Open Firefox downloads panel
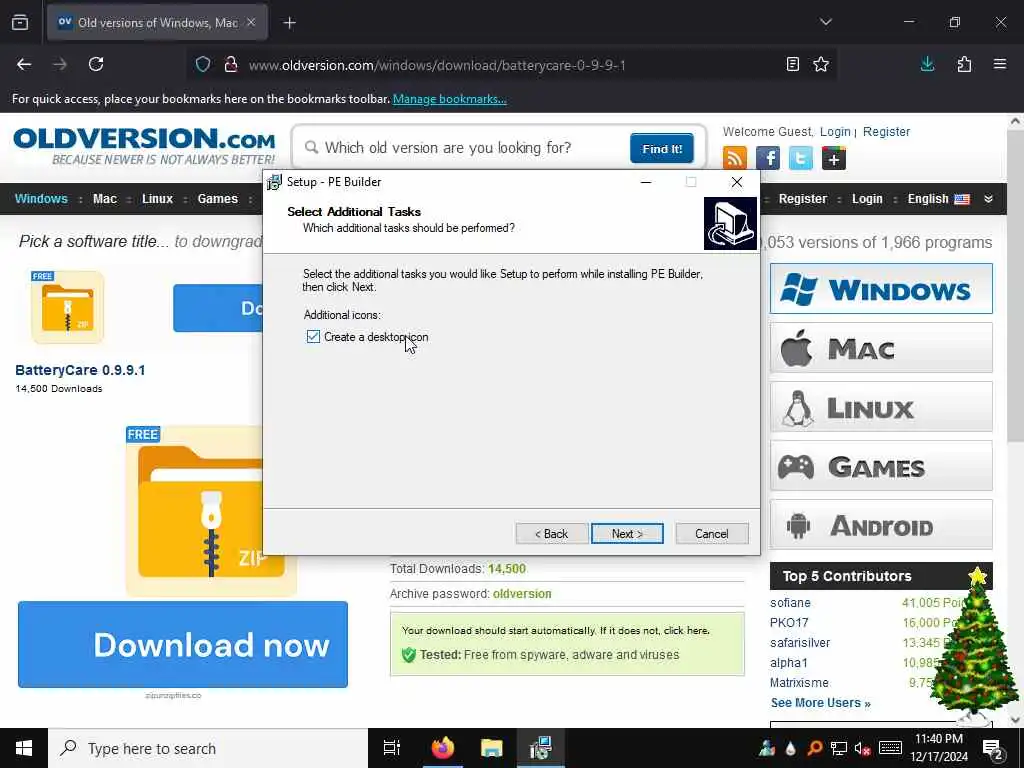The width and height of the screenshot is (1024, 768). [927, 64]
